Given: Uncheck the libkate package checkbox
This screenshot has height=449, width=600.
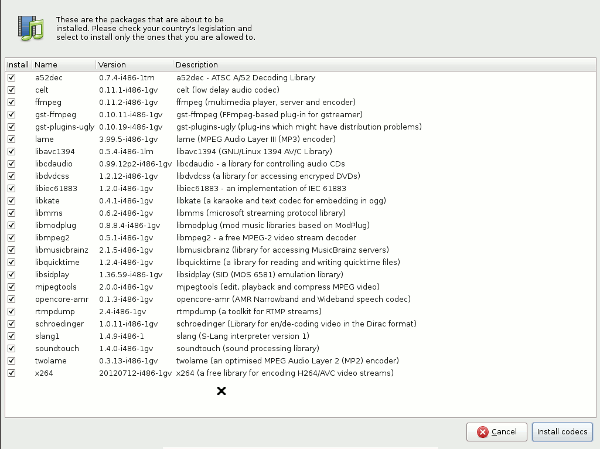Looking at the screenshot, I should (11, 201).
